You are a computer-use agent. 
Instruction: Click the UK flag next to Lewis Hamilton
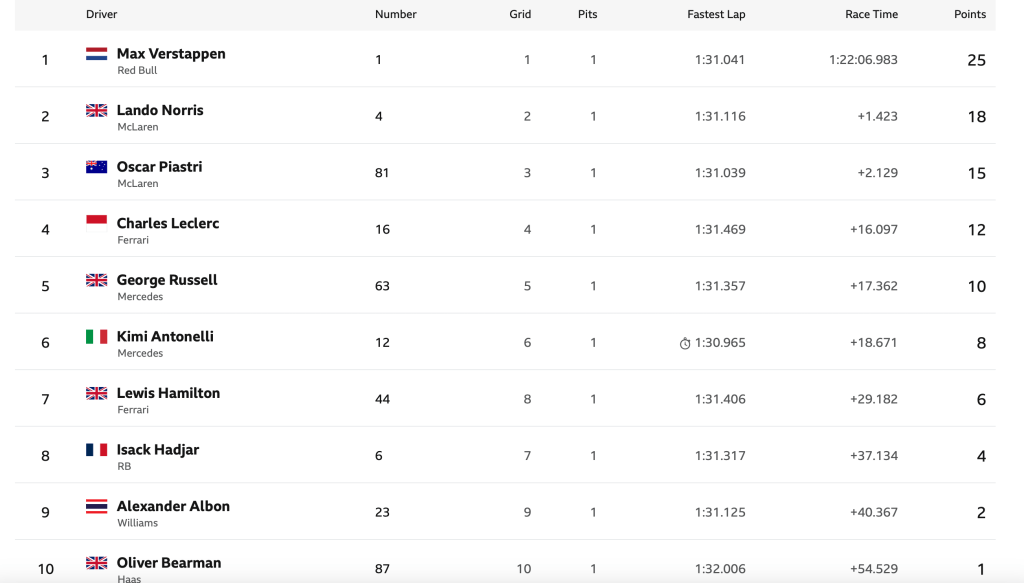[x=96, y=393]
